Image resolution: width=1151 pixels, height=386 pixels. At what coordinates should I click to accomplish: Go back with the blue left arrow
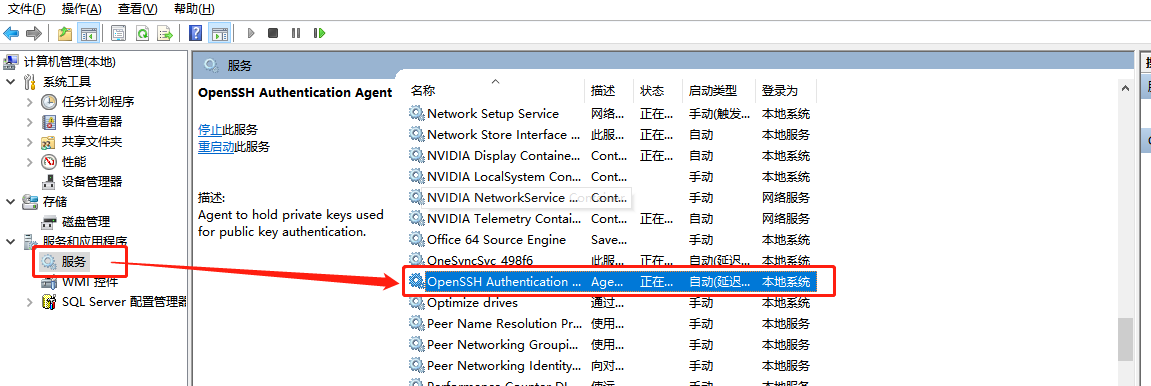point(11,33)
